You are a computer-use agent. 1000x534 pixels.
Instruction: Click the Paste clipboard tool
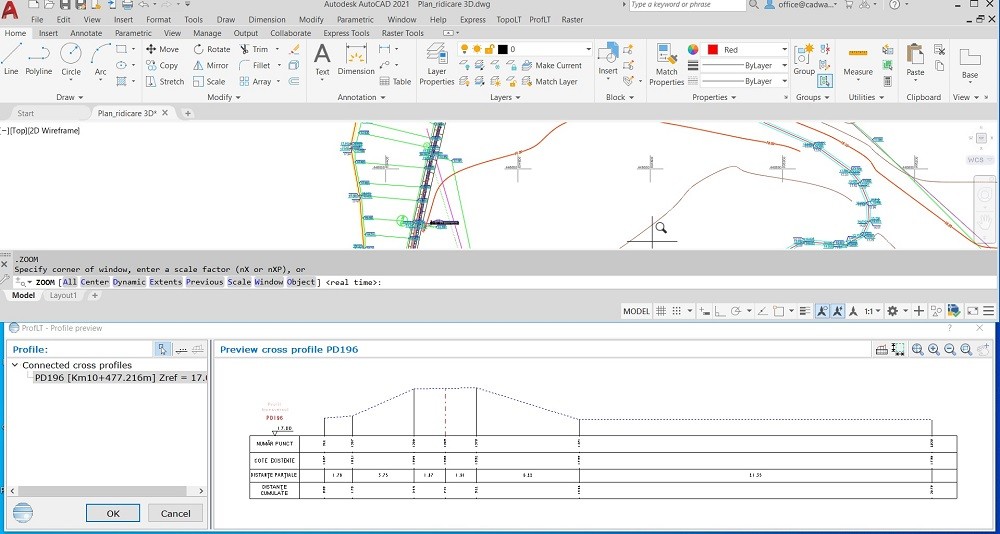click(x=915, y=59)
